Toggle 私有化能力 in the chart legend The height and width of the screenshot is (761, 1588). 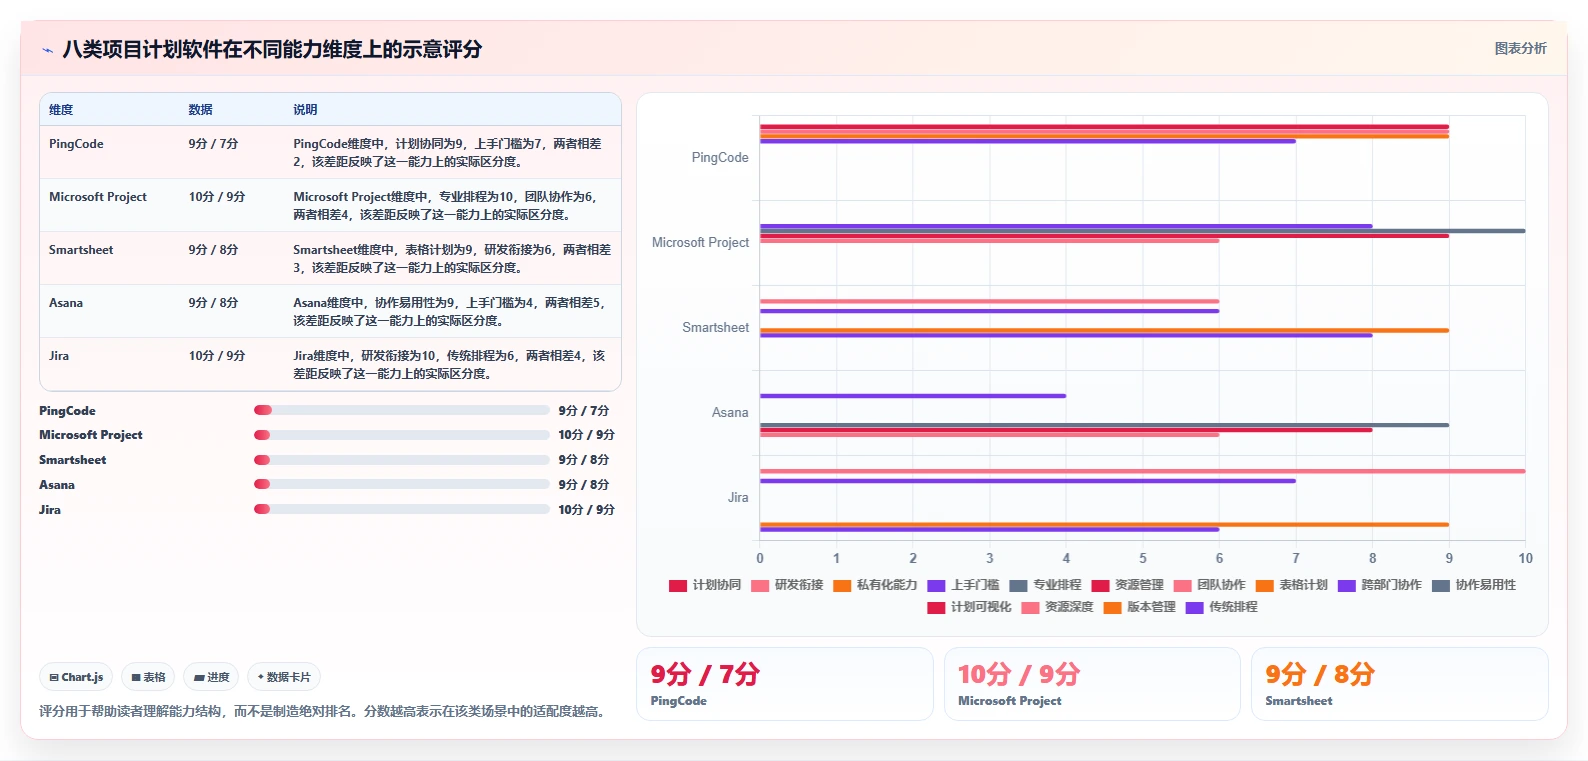coord(875,585)
